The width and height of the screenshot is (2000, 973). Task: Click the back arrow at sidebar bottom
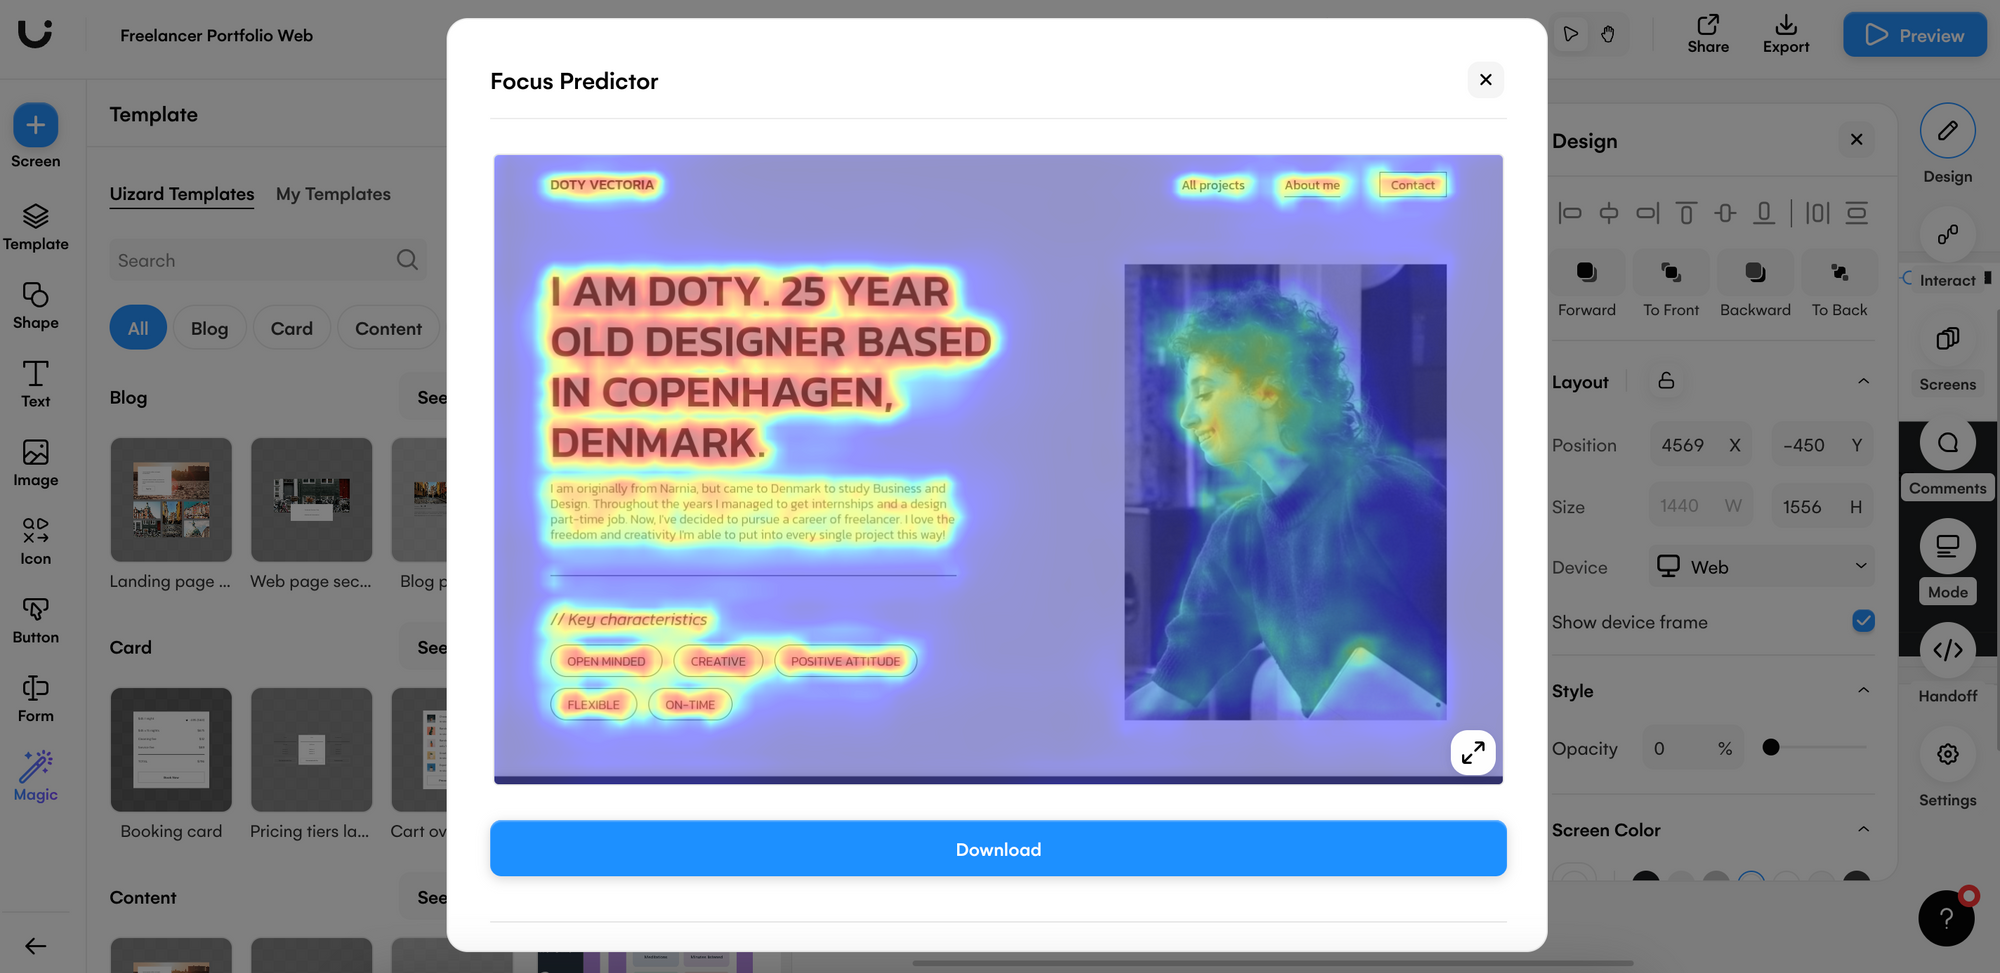tap(35, 946)
